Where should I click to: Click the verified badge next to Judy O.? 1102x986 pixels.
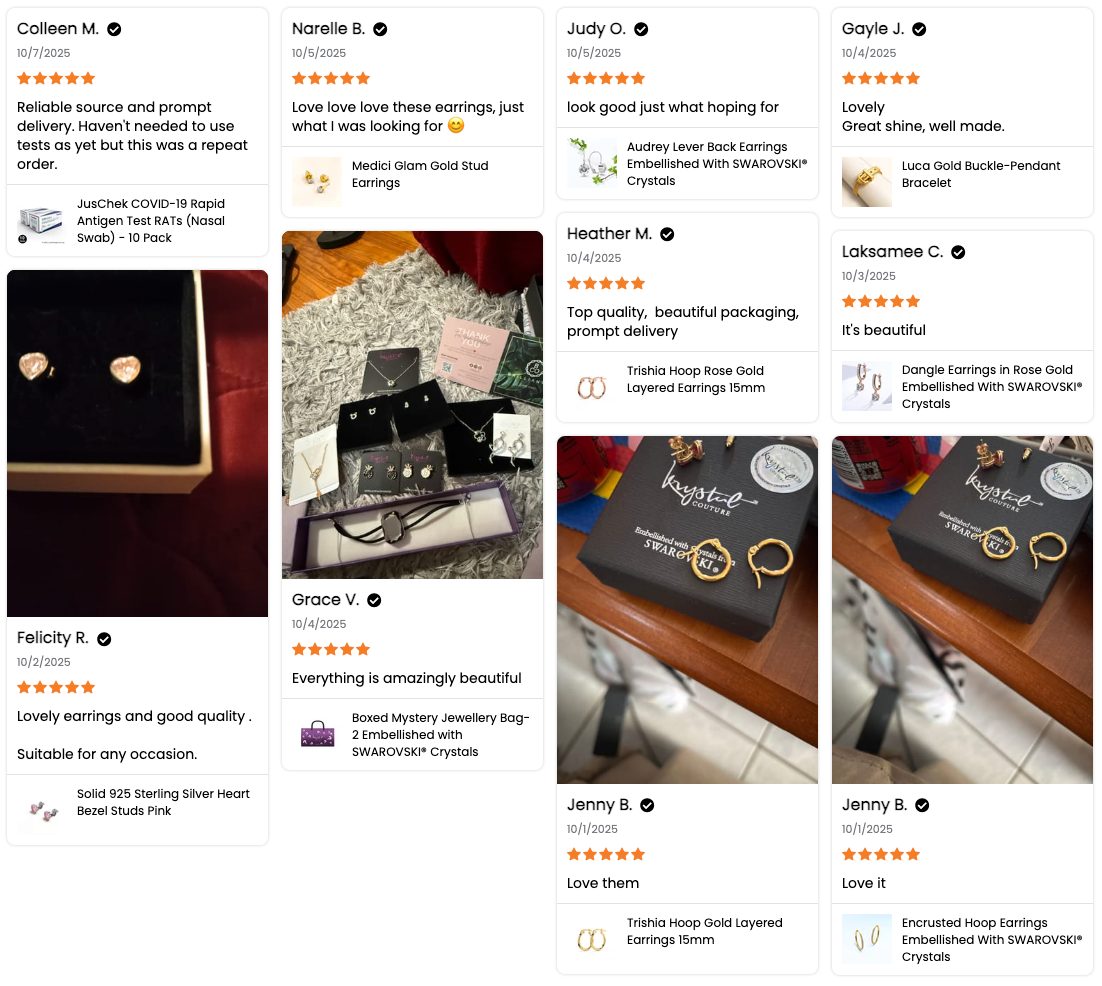[x=641, y=29]
